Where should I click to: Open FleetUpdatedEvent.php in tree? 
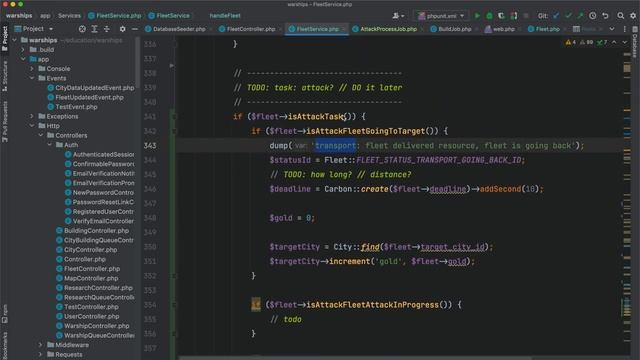point(85,97)
